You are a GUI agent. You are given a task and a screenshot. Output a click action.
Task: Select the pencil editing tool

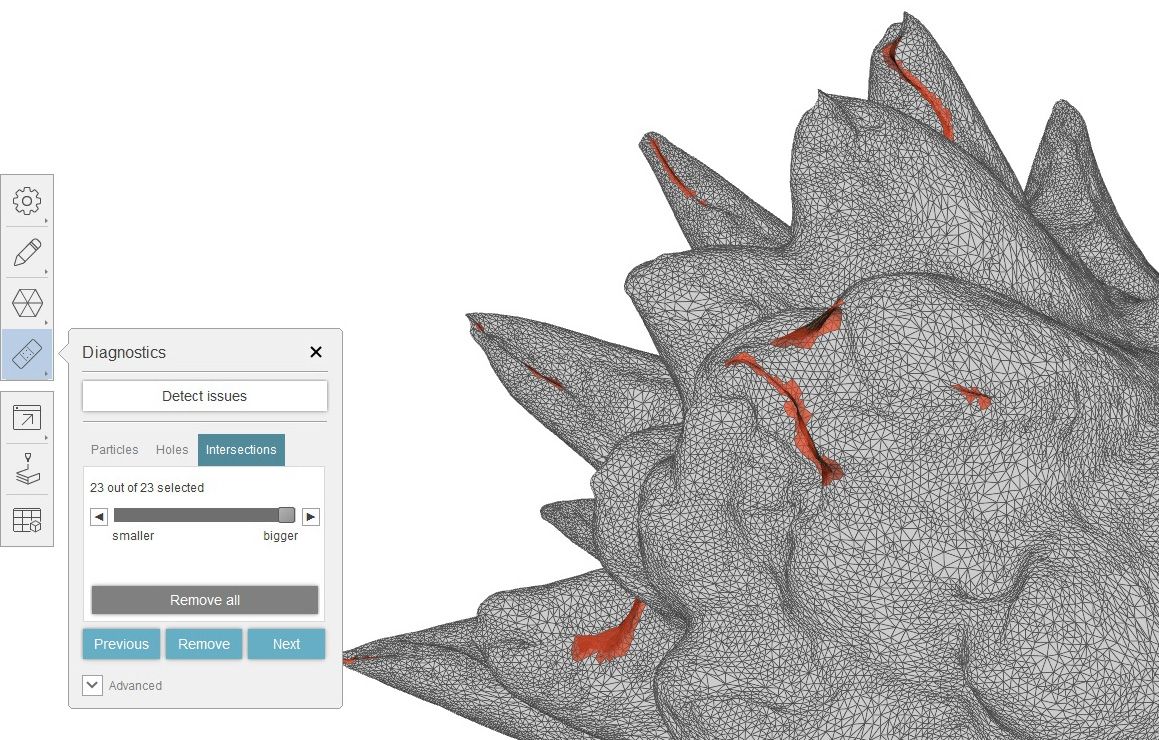[x=28, y=250]
